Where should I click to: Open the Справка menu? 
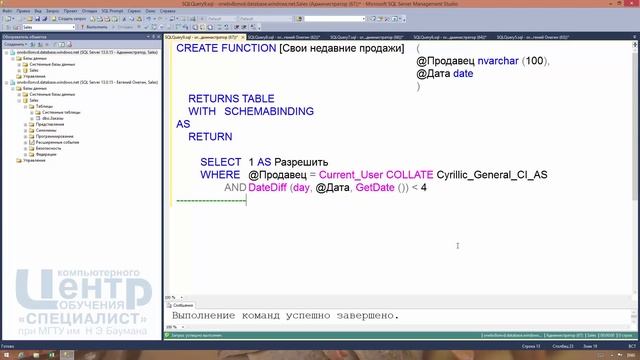point(167,11)
